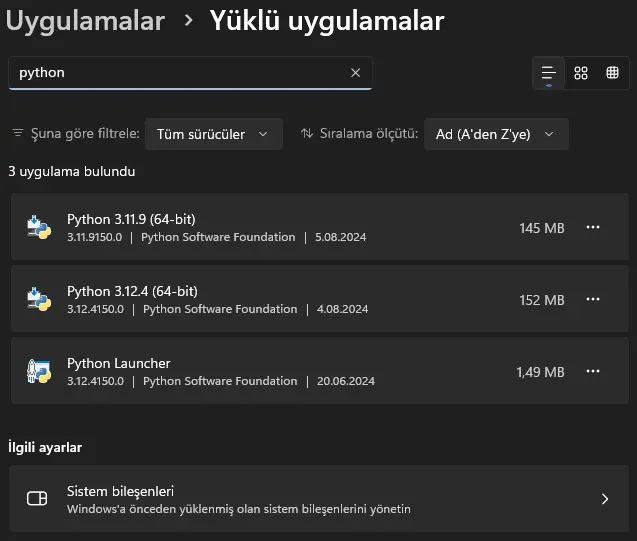Click the Python Launcher rocket icon
The image size is (637, 541).
click(x=39, y=371)
